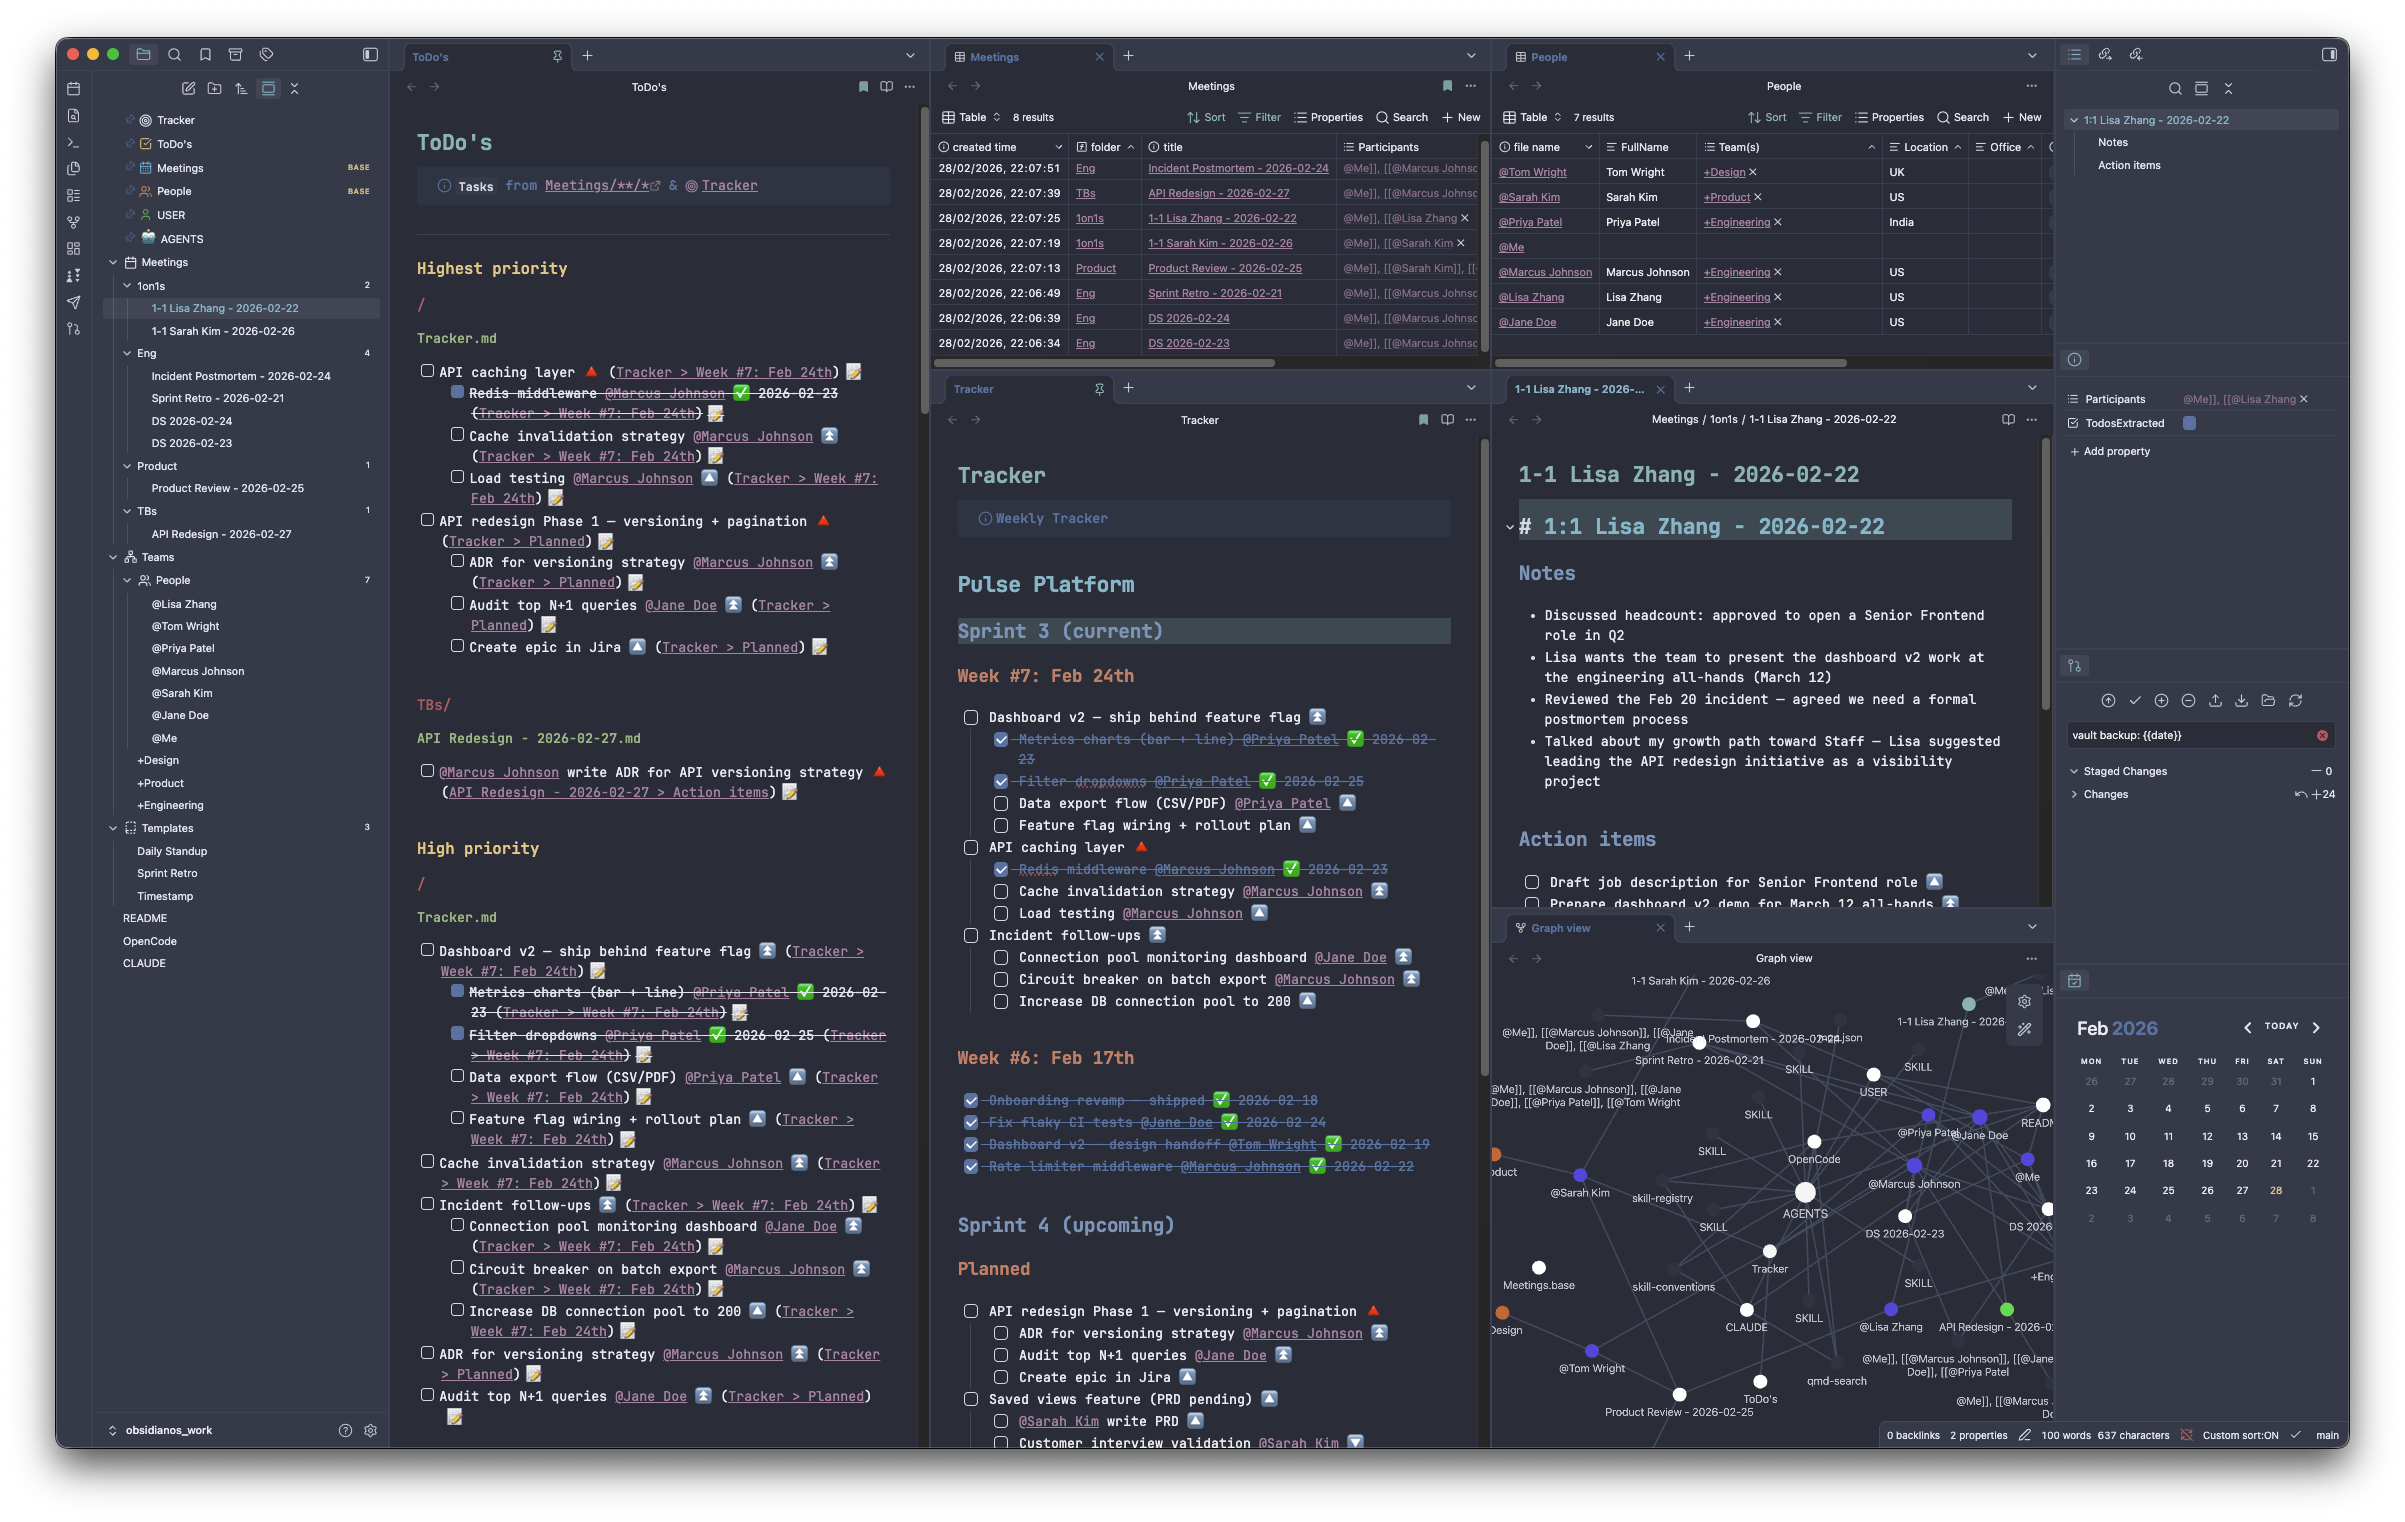The image size is (2405, 1522).
Task: Toggle reading mode in ToDo's pane
Action: point(886,87)
